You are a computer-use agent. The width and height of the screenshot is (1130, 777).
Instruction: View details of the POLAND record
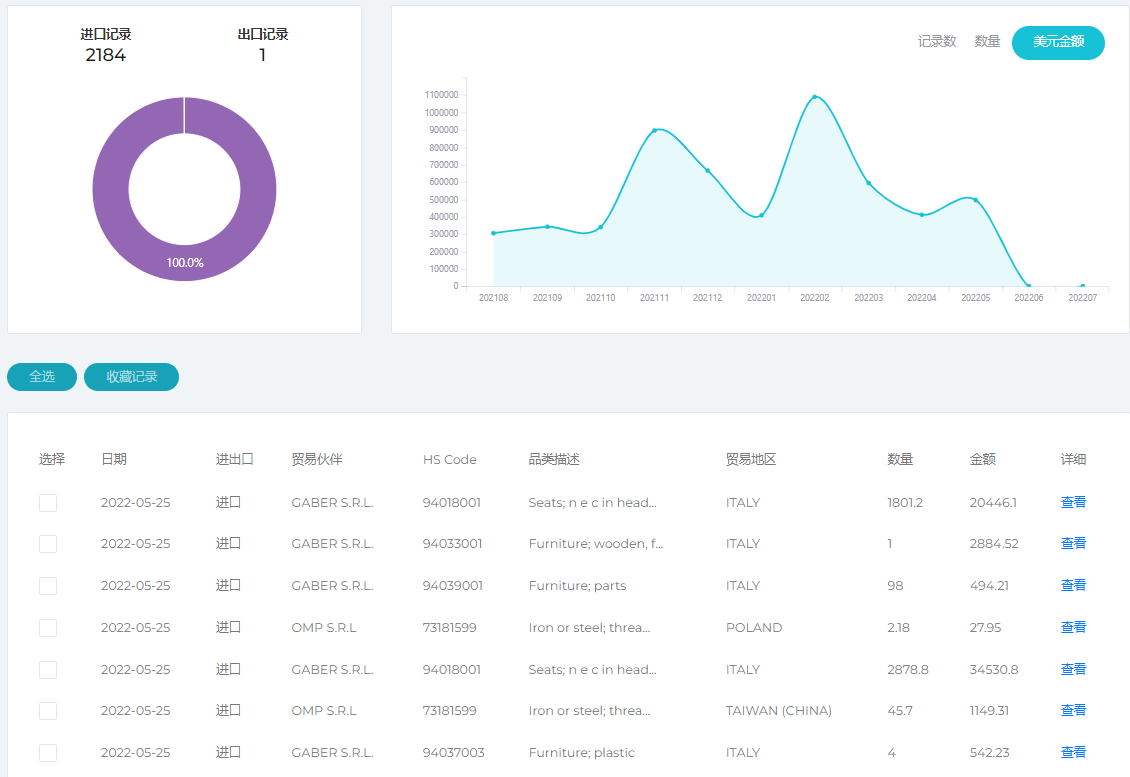[x=1073, y=628]
